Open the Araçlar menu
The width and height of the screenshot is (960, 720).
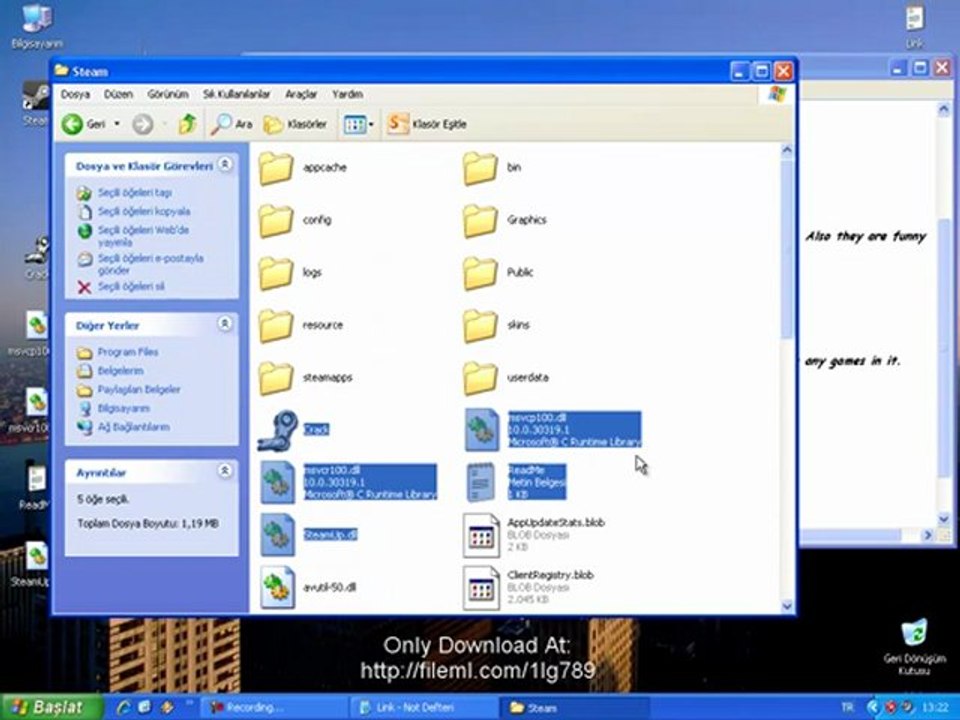pyautogui.click(x=300, y=94)
